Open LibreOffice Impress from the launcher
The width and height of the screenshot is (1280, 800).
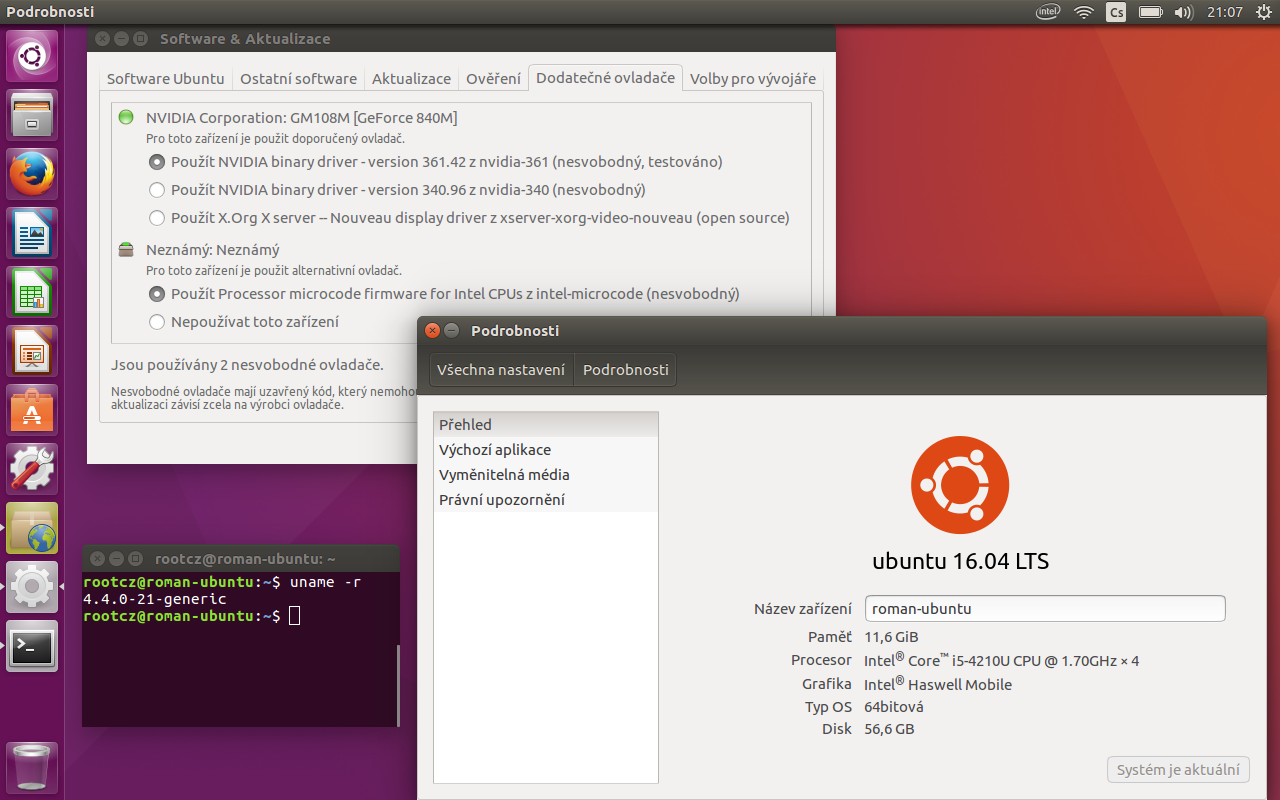(32, 351)
